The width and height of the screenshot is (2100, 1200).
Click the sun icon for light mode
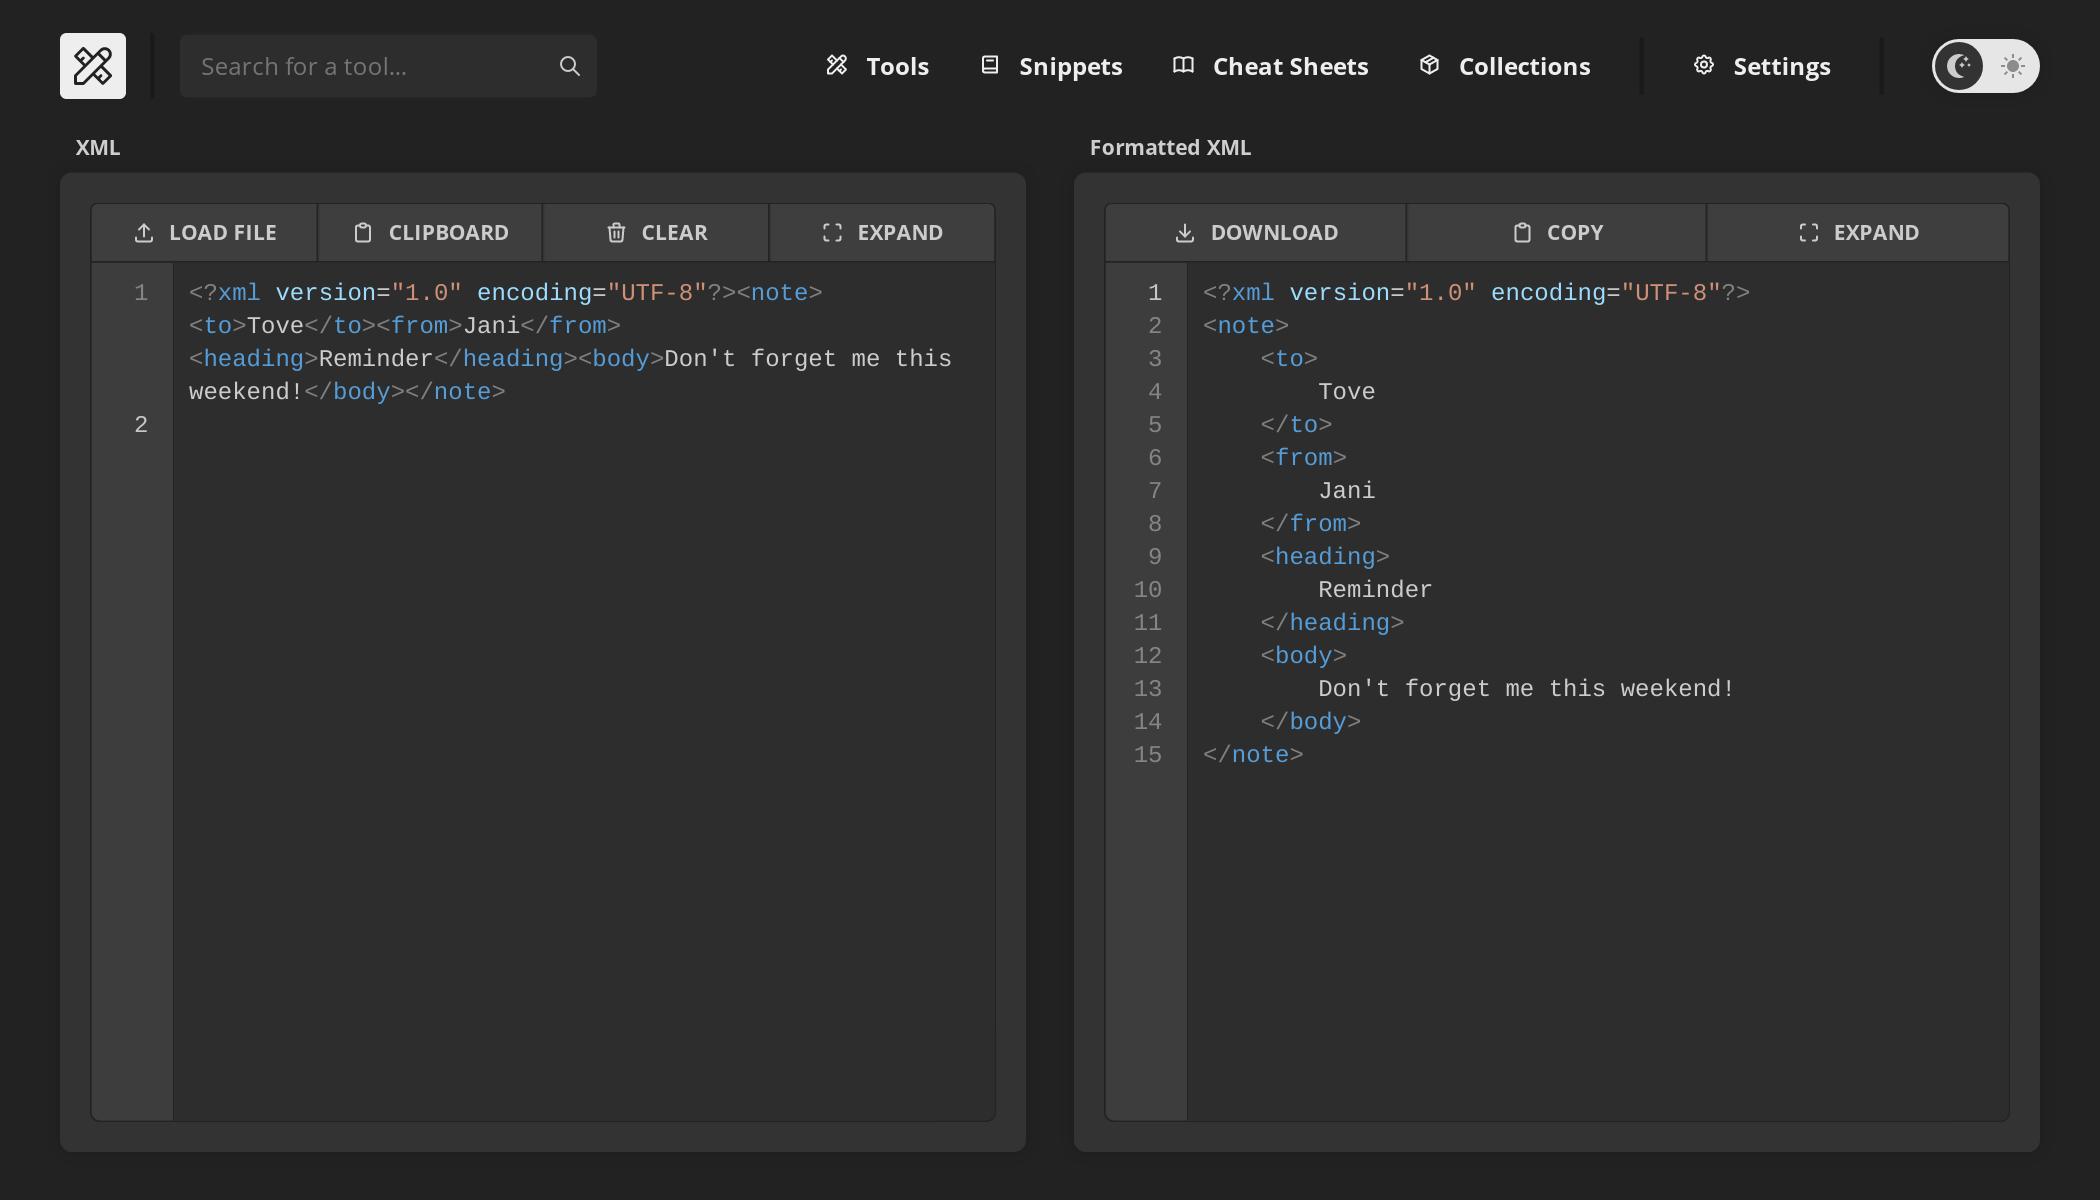point(2012,66)
